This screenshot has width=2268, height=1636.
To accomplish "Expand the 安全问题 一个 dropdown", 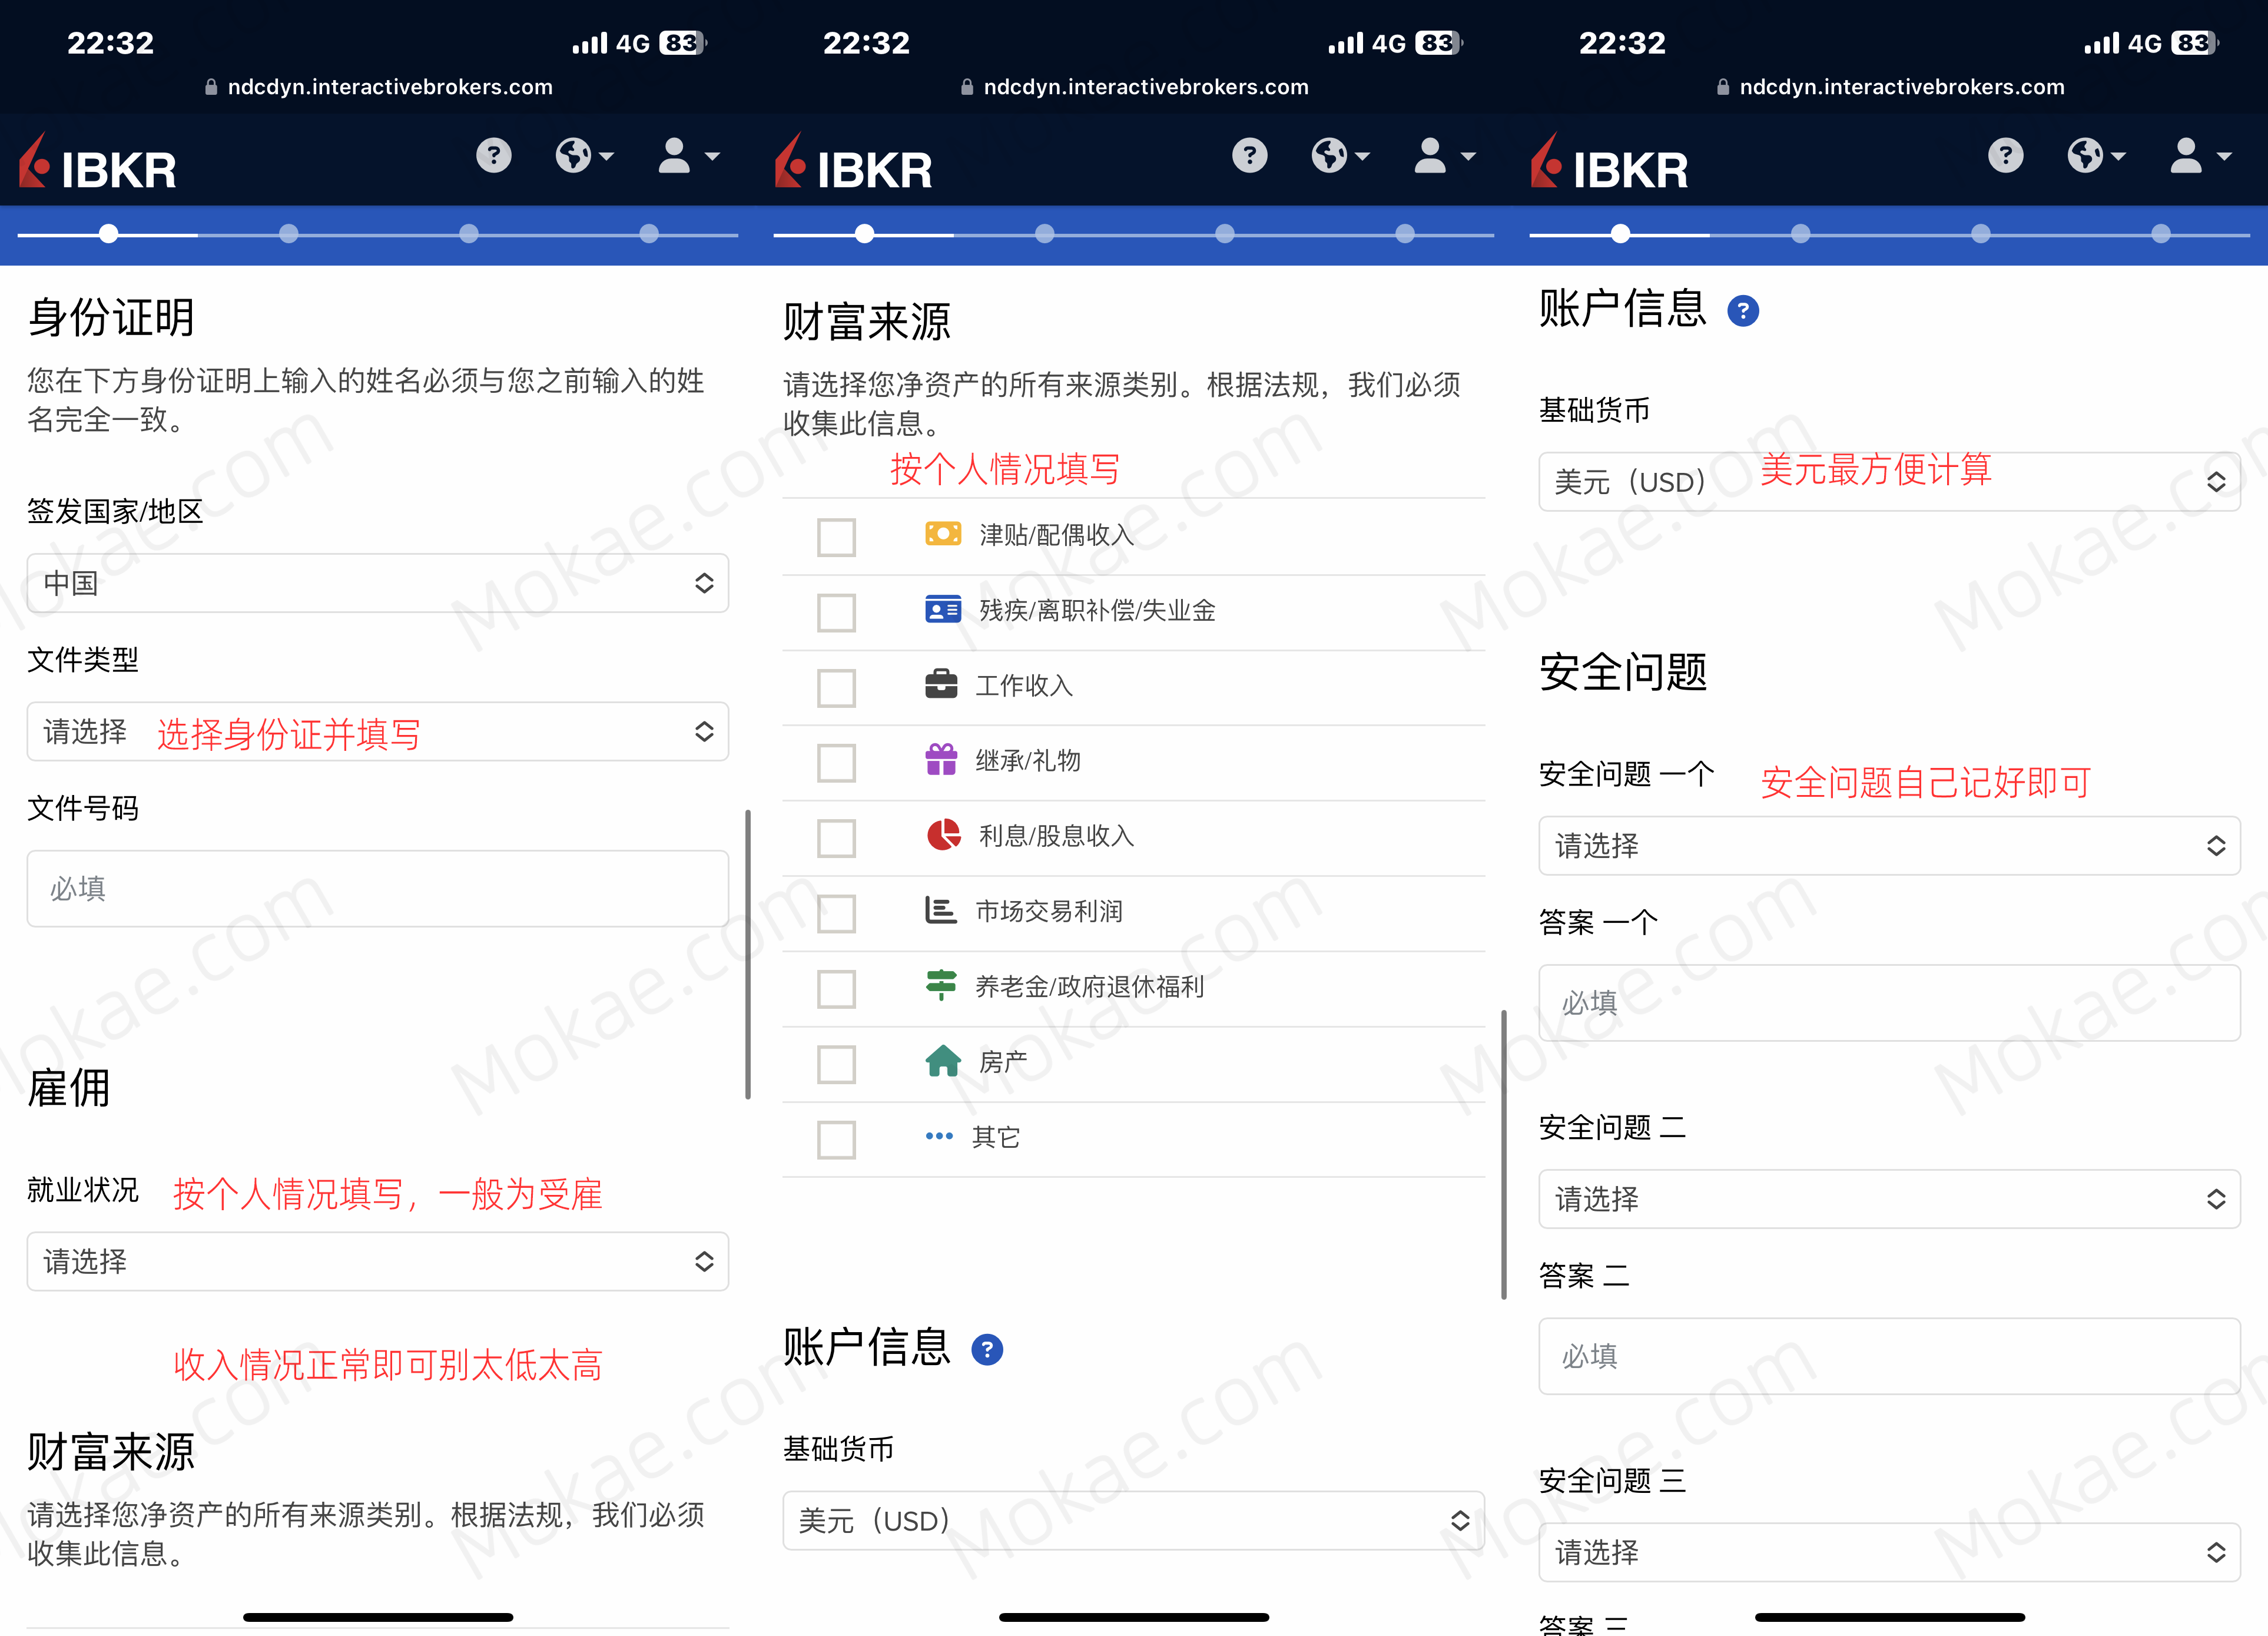I will pyautogui.click(x=1890, y=845).
